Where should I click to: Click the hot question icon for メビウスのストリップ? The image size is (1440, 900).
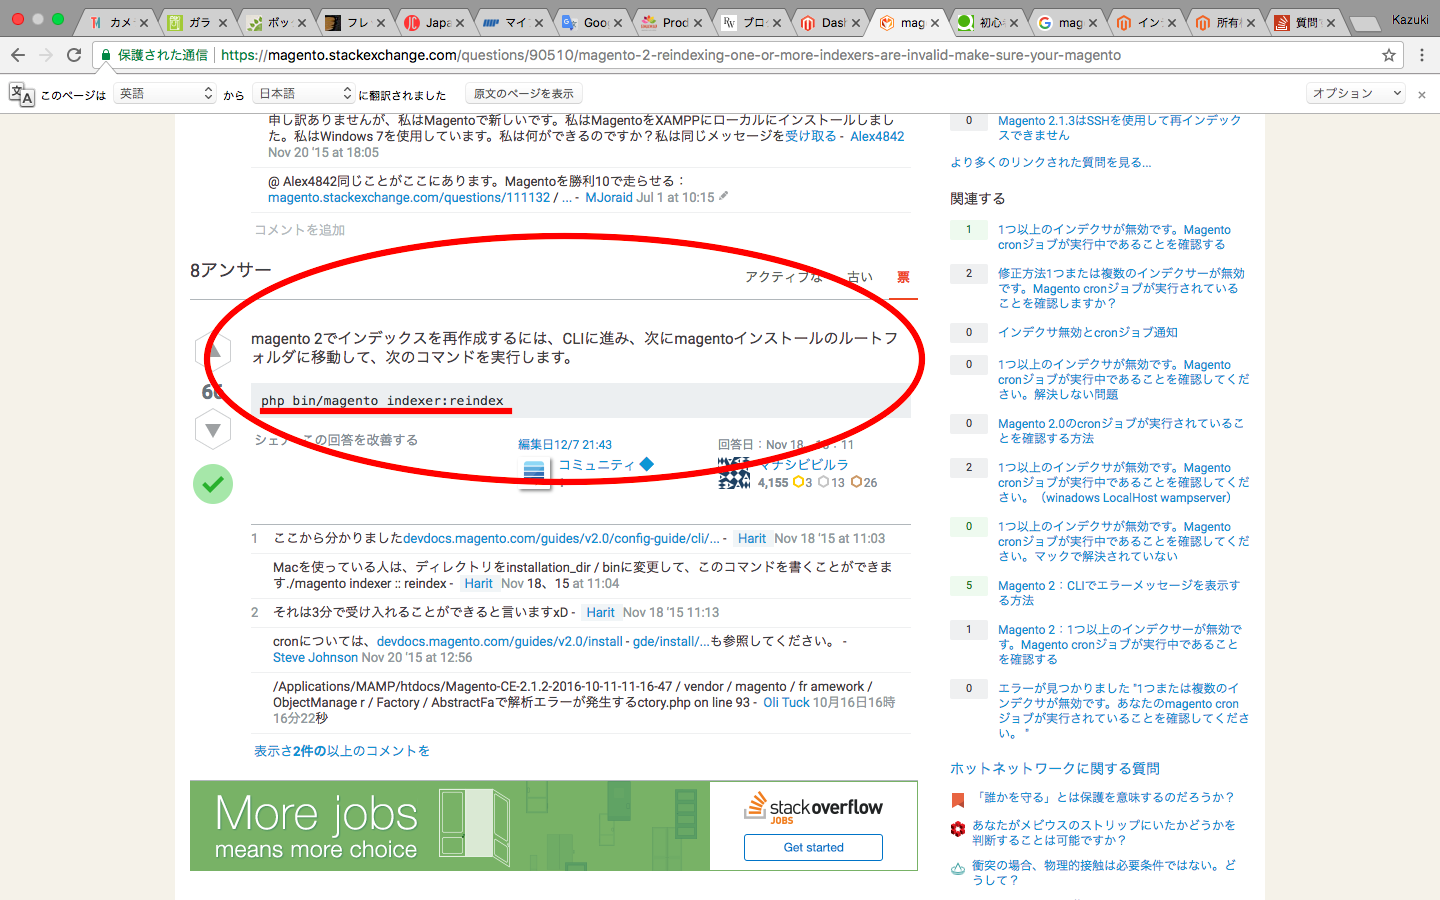(x=958, y=828)
